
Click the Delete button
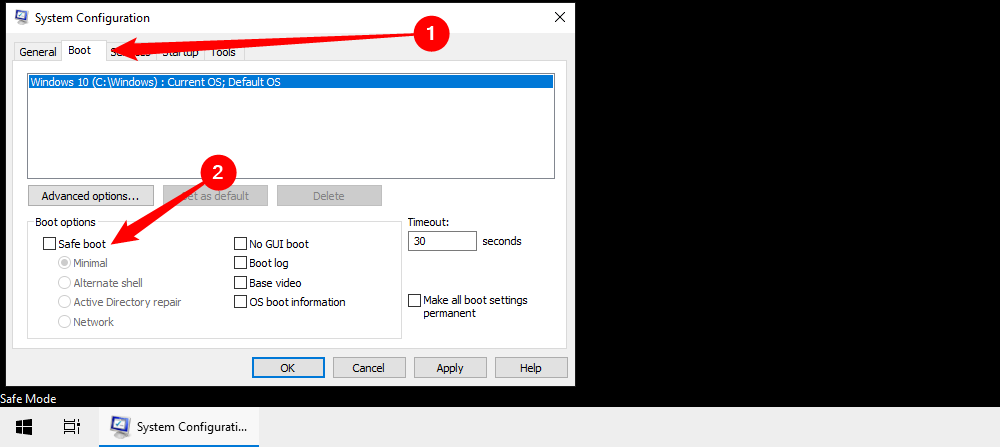pyautogui.click(x=329, y=196)
